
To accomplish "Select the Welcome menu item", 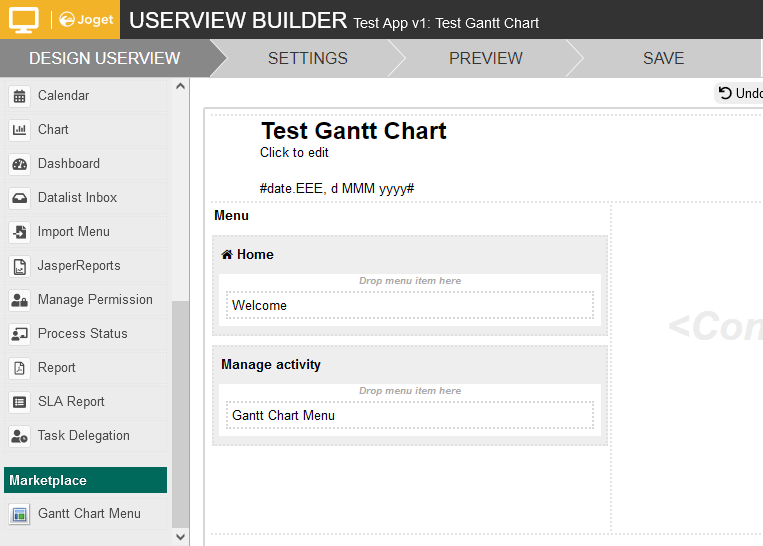I will pos(409,305).
